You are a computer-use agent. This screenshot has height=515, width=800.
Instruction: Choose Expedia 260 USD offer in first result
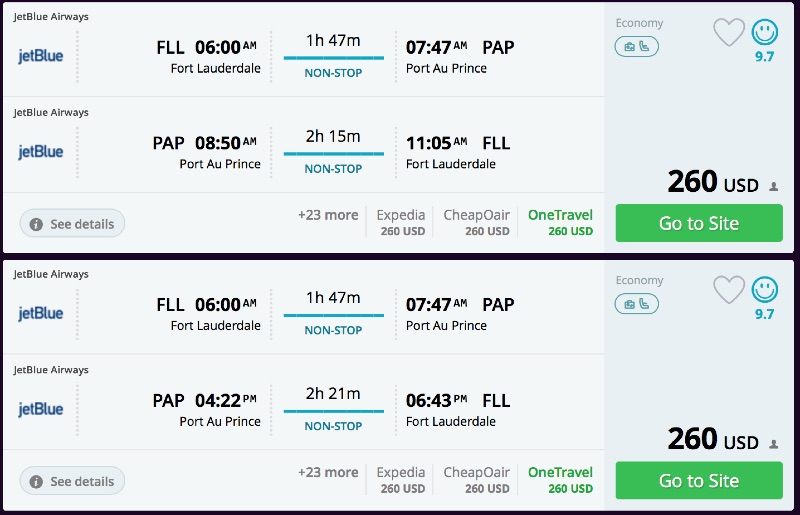coord(401,222)
